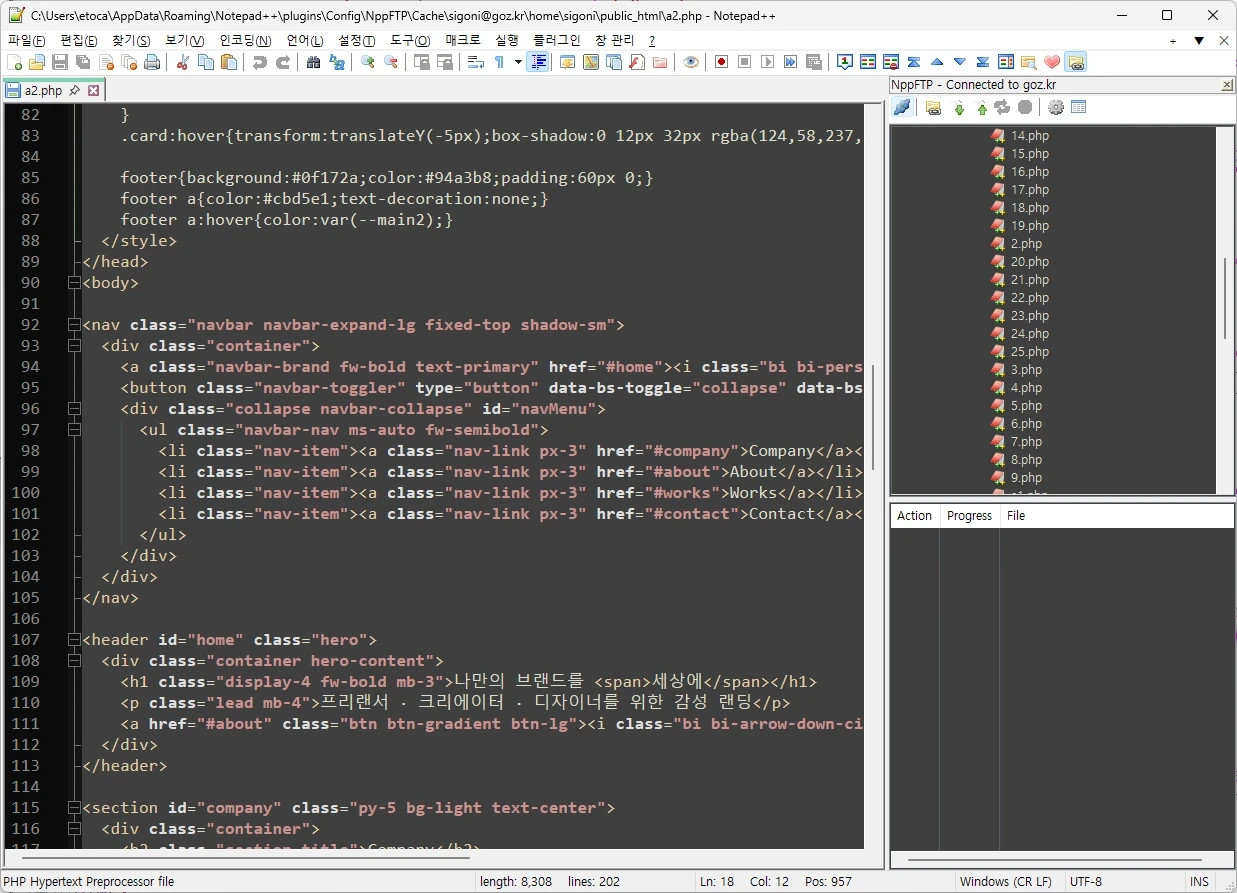Screen dimensions: 1237x893
Task: Select 20.php in the FTP tree
Action: 1029,262
